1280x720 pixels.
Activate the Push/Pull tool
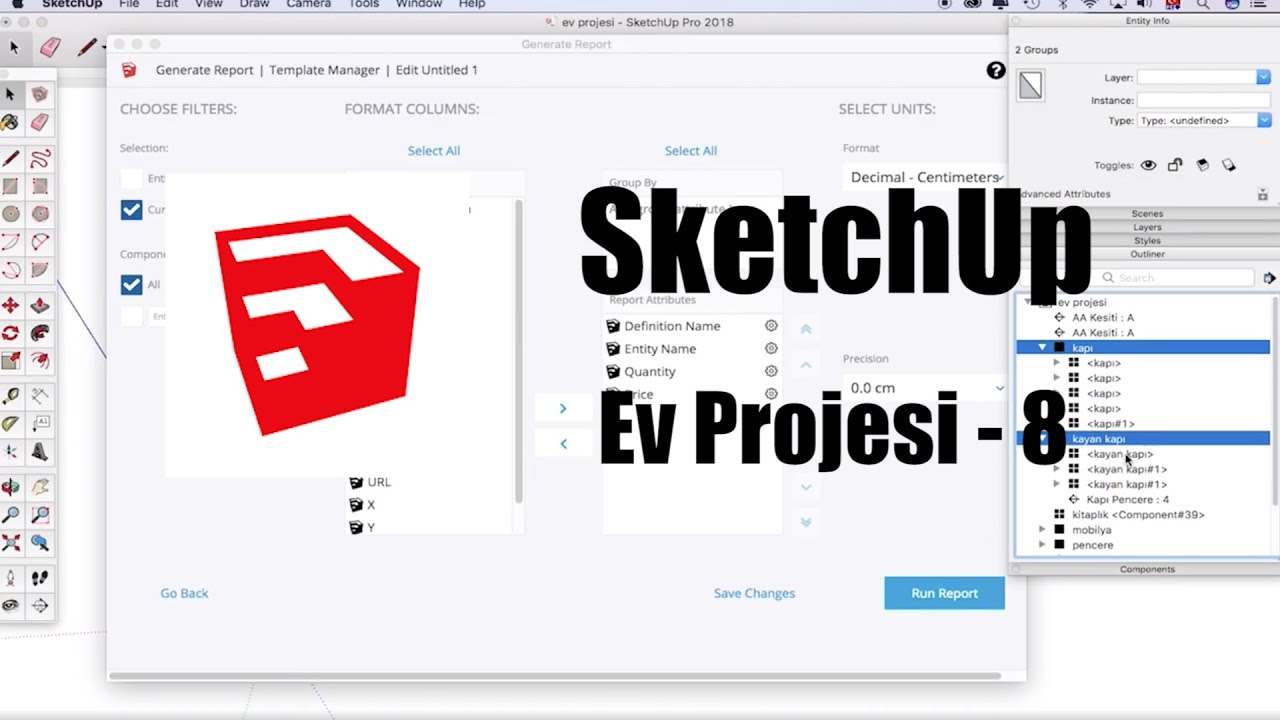click(40, 305)
